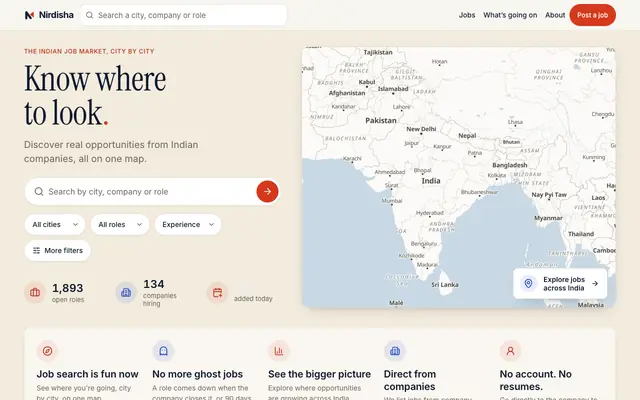640x400 pixels.
Task: Open the About page
Action: (x=555, y=15)
